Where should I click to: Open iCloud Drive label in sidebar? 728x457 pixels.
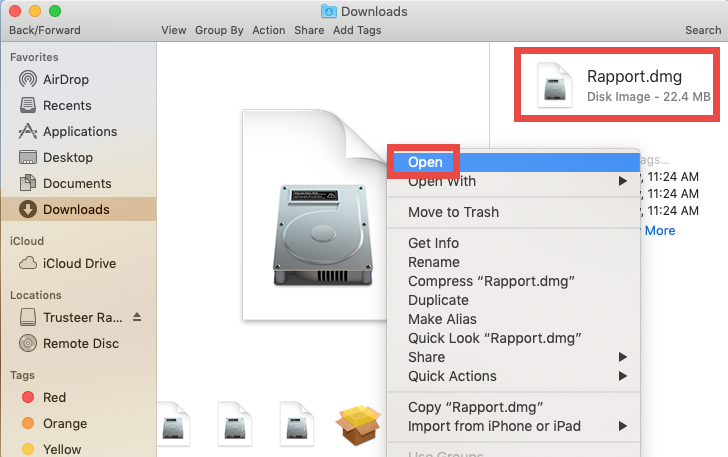79,263
